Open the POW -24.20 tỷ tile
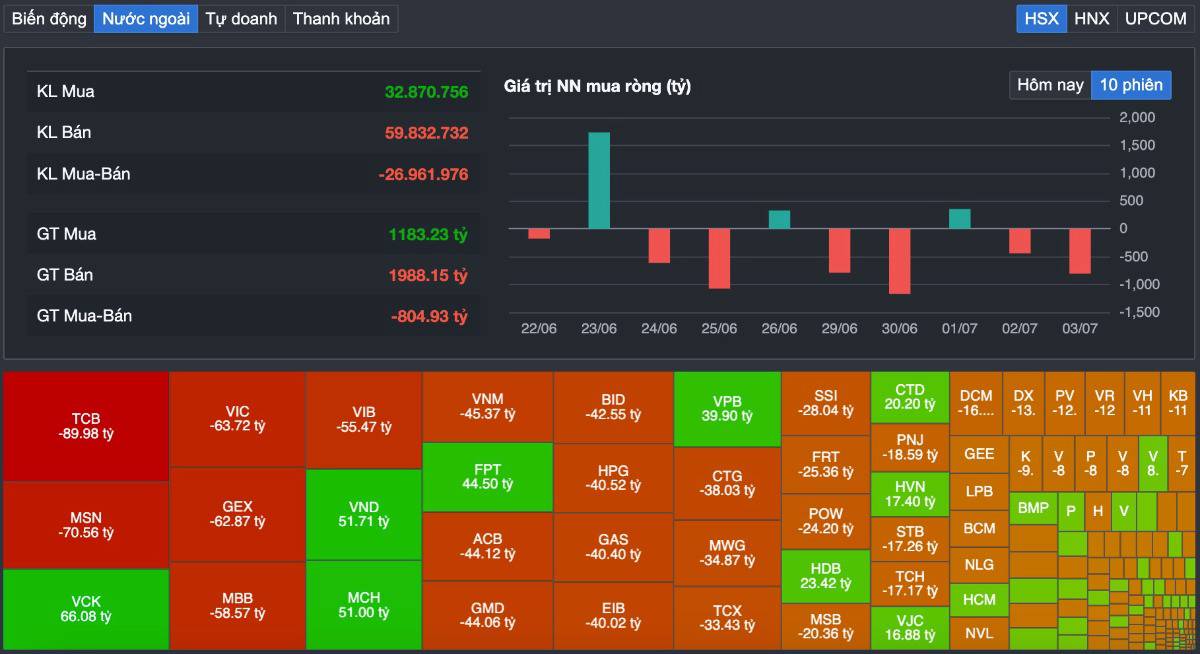The image size is (1200, 654). (825, 521)
